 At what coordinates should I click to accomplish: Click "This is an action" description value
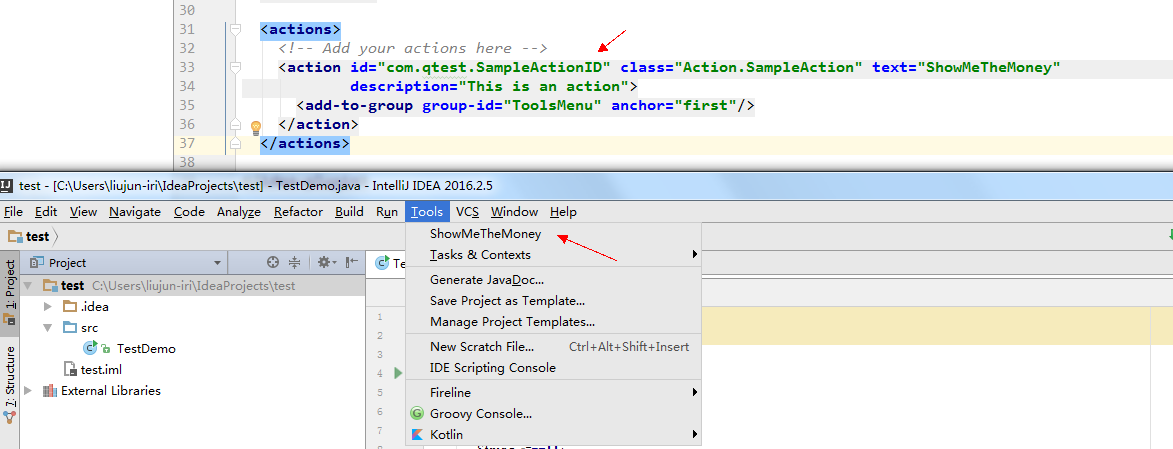point(544,86)
